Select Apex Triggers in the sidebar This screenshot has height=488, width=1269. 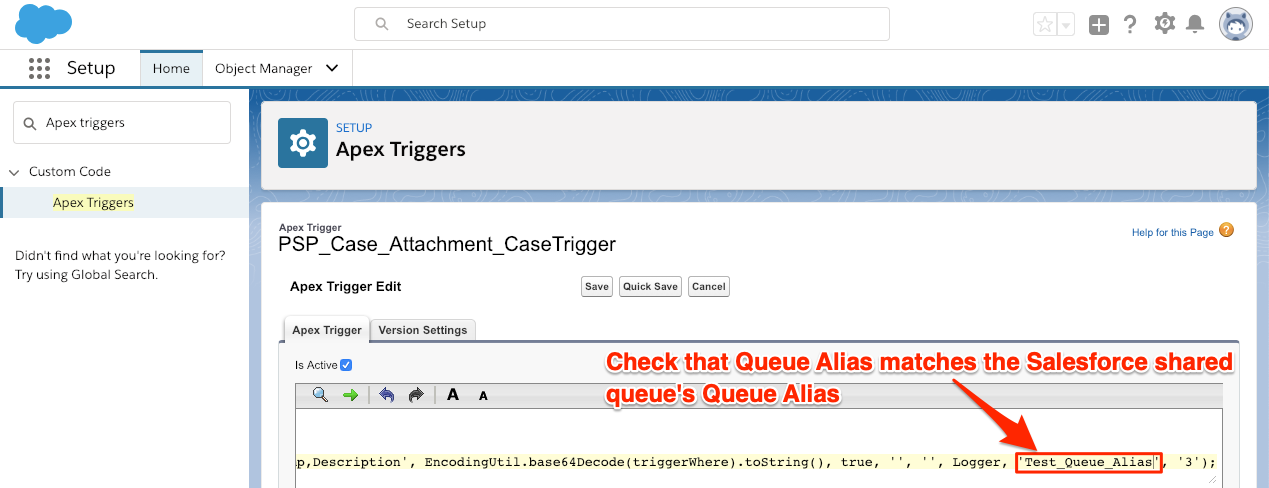coord(93,202)
